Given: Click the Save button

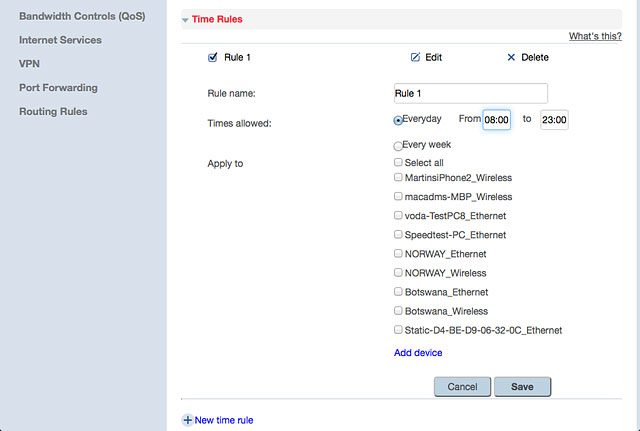Looking at the screenshot, I should pyautogui.click(x=522, y=387).
